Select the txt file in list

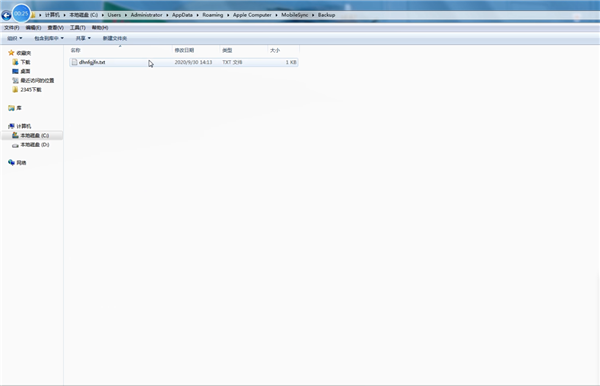pos(184,62)
